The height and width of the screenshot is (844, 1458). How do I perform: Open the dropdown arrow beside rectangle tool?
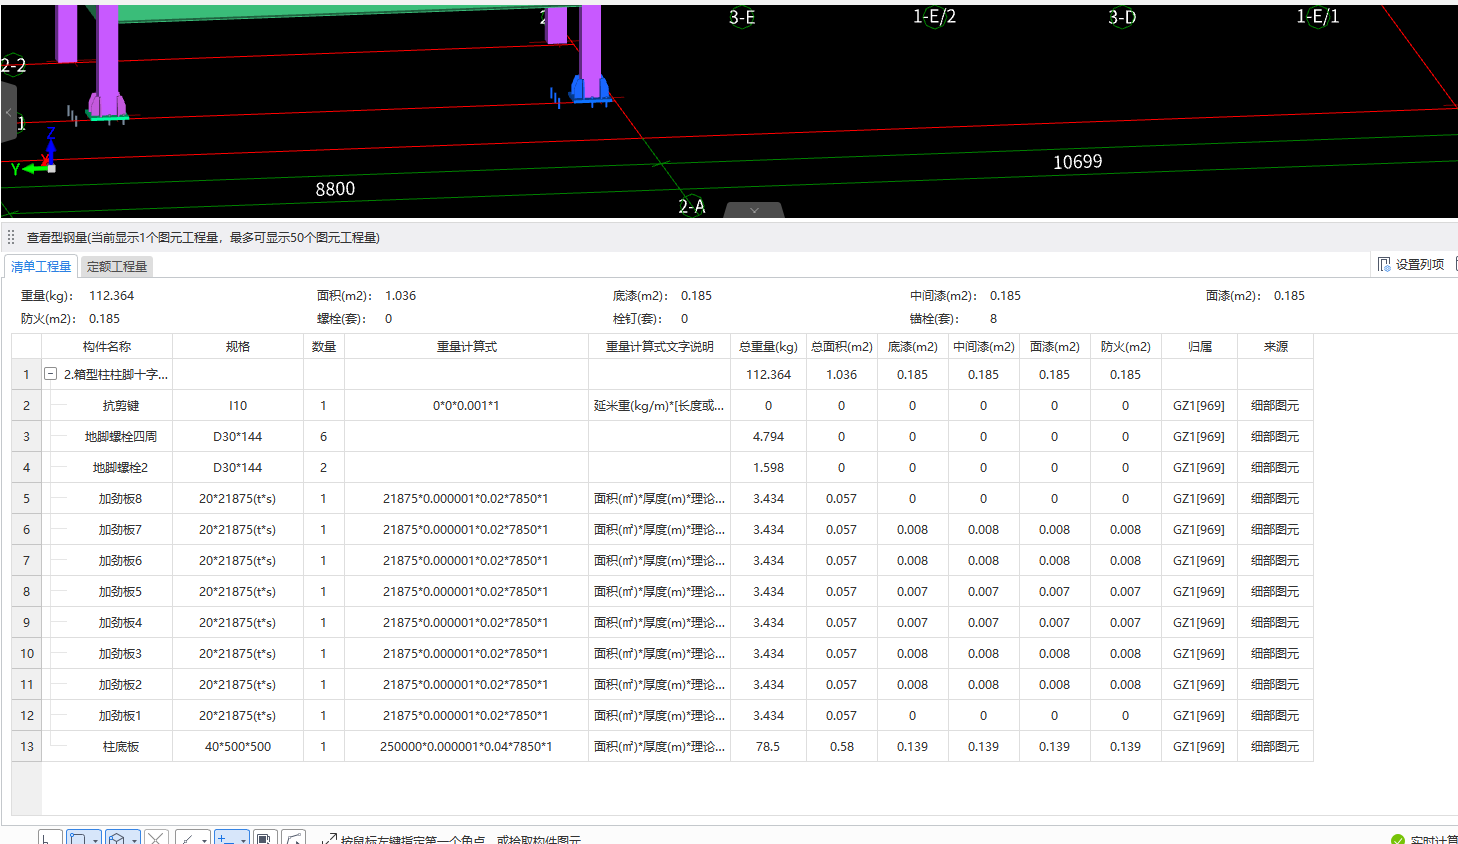click(x=95, y=840)
